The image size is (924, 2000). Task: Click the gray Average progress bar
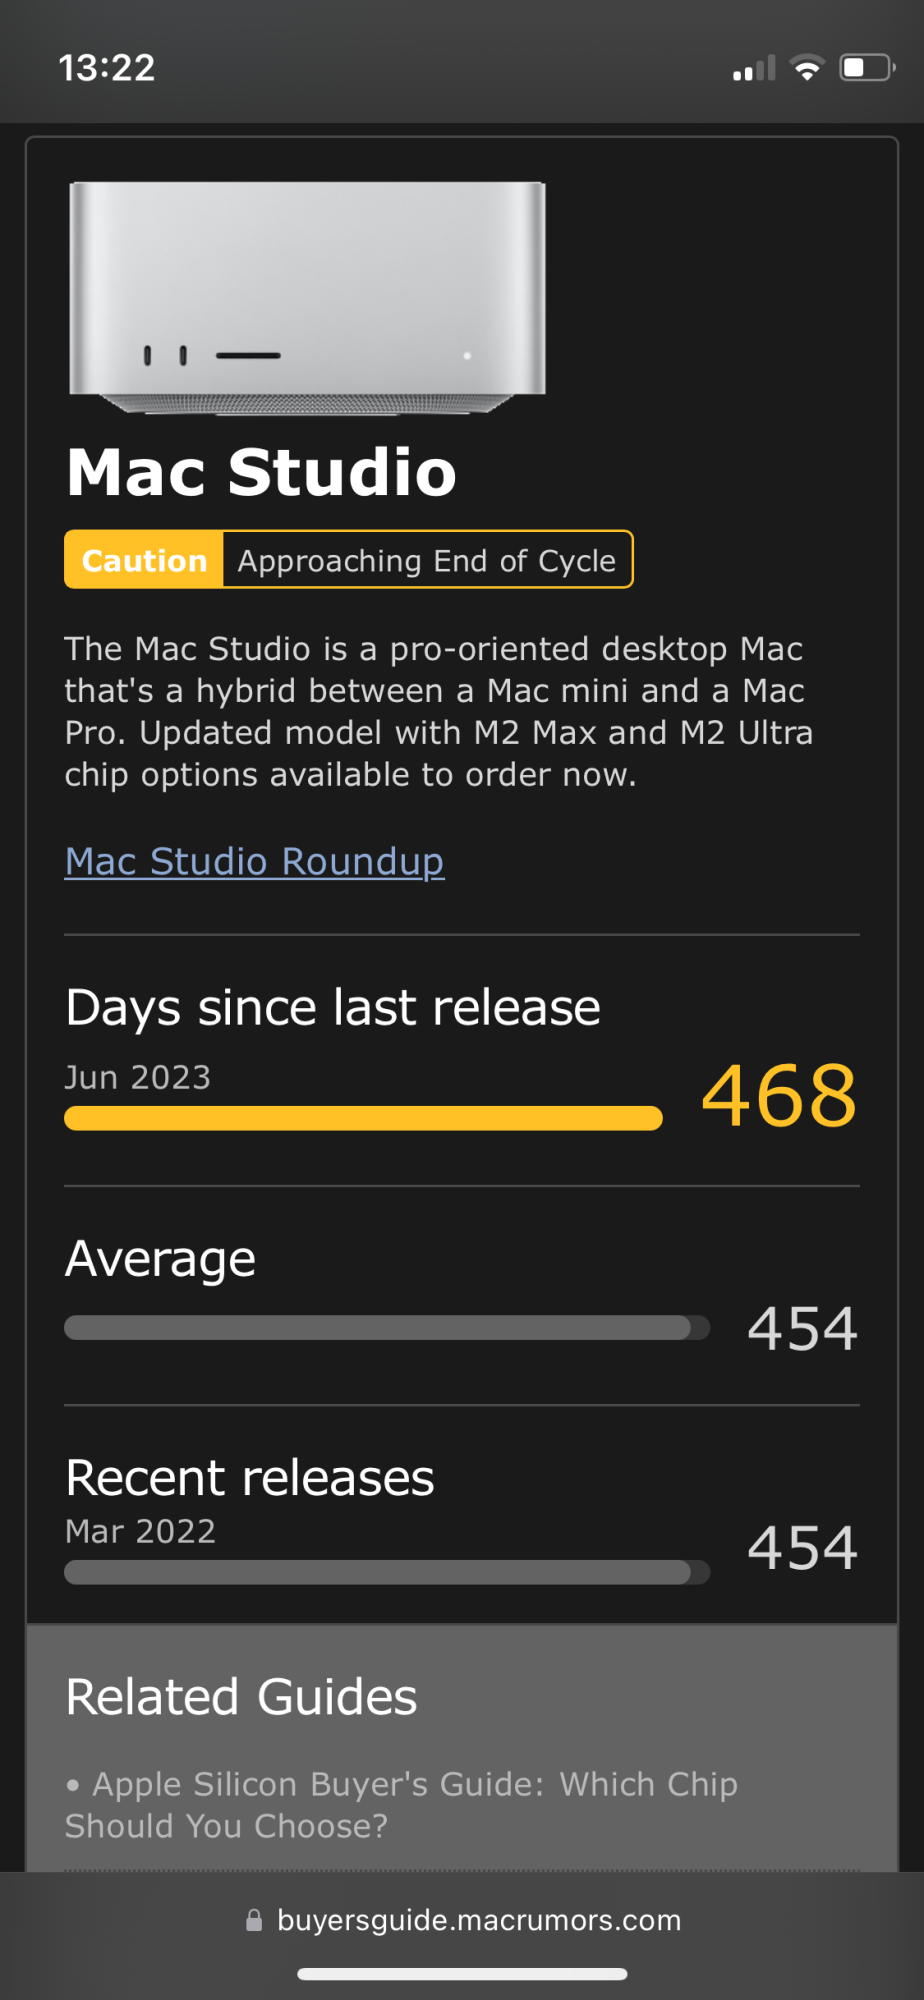point(386,1328)
